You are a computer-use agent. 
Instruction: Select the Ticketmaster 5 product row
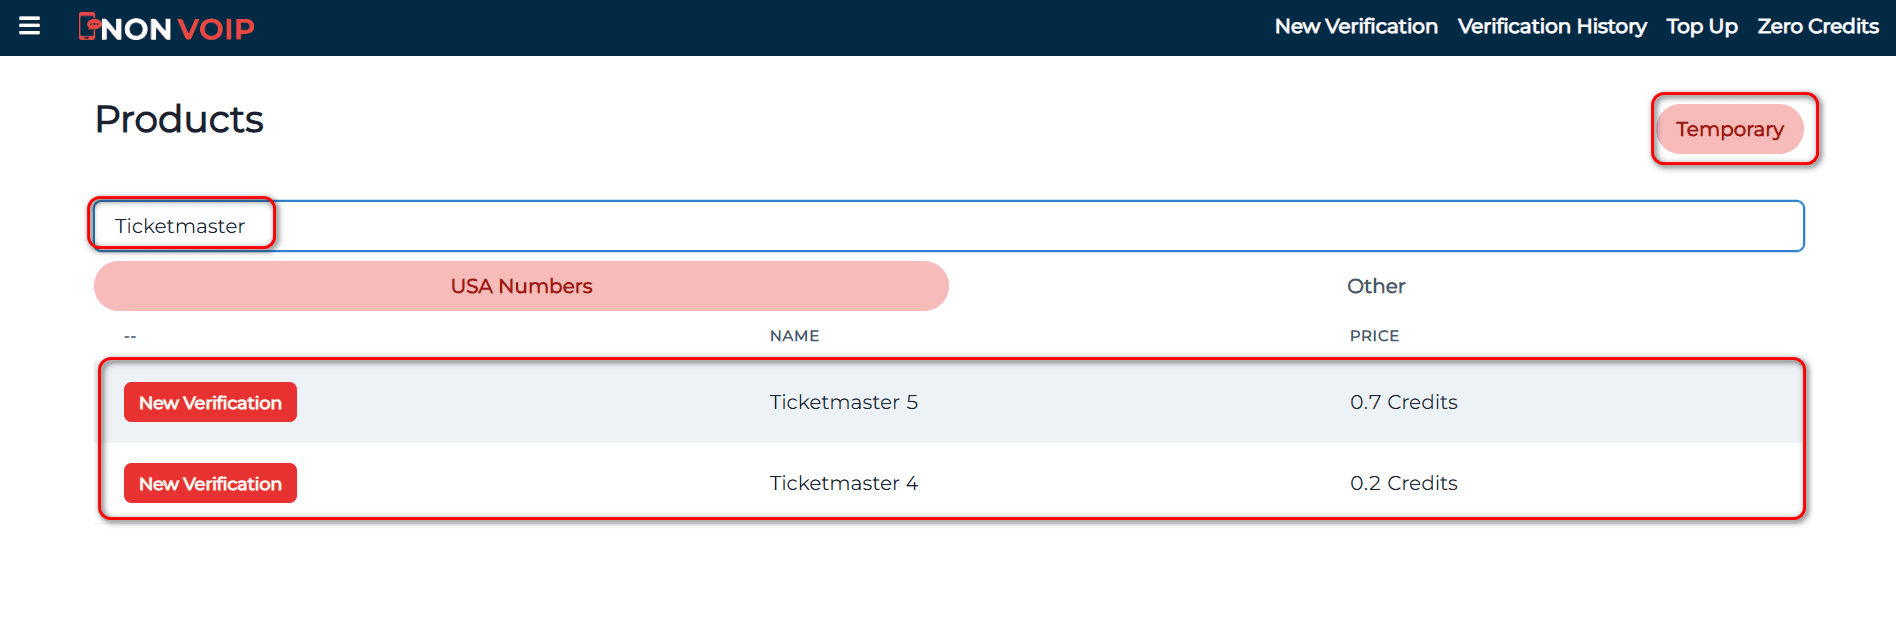click(843, 402)
